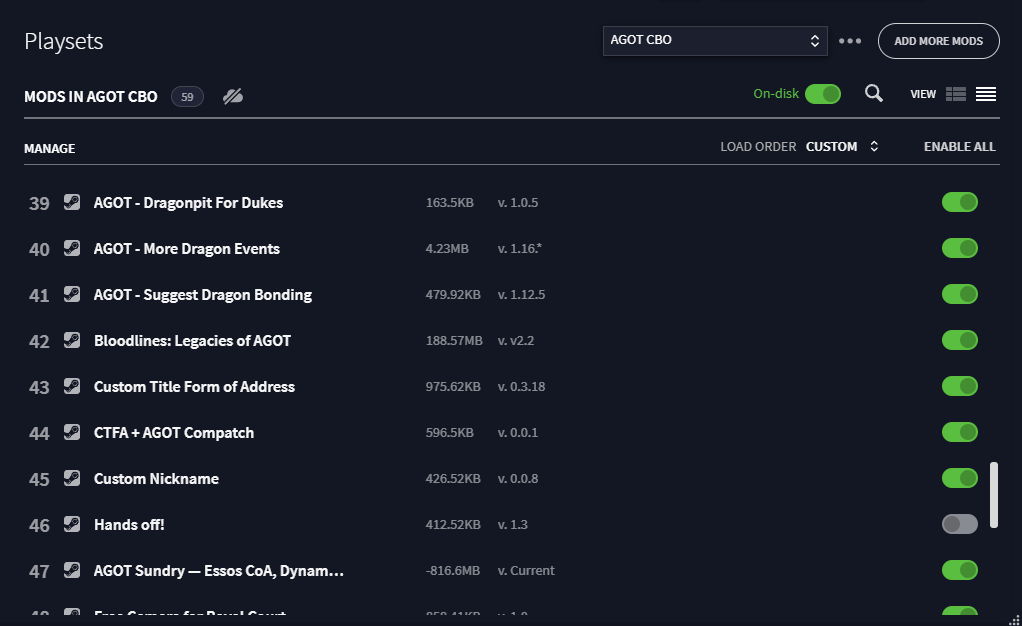Select mod row Bloodlines: Legacies of AGOT
The image size is (1022, 626).
click(x=512, y=340)
